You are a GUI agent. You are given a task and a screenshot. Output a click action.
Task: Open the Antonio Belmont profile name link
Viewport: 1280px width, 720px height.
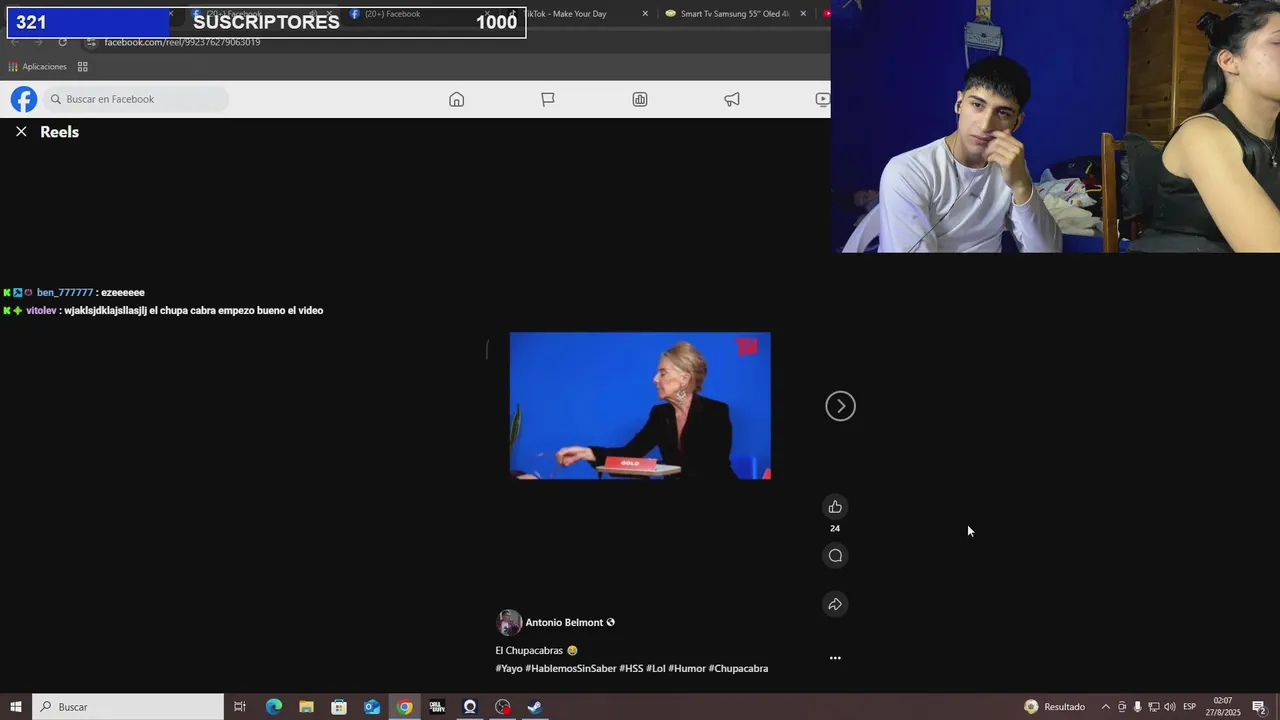564,622
